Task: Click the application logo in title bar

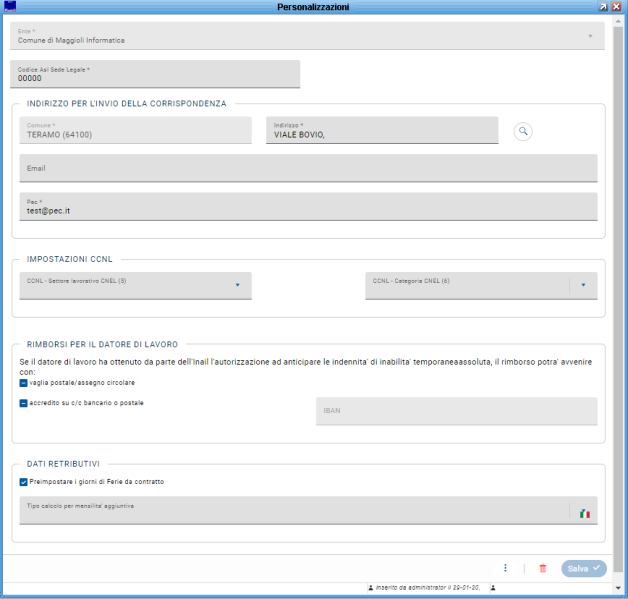Action: pos(10,6)
